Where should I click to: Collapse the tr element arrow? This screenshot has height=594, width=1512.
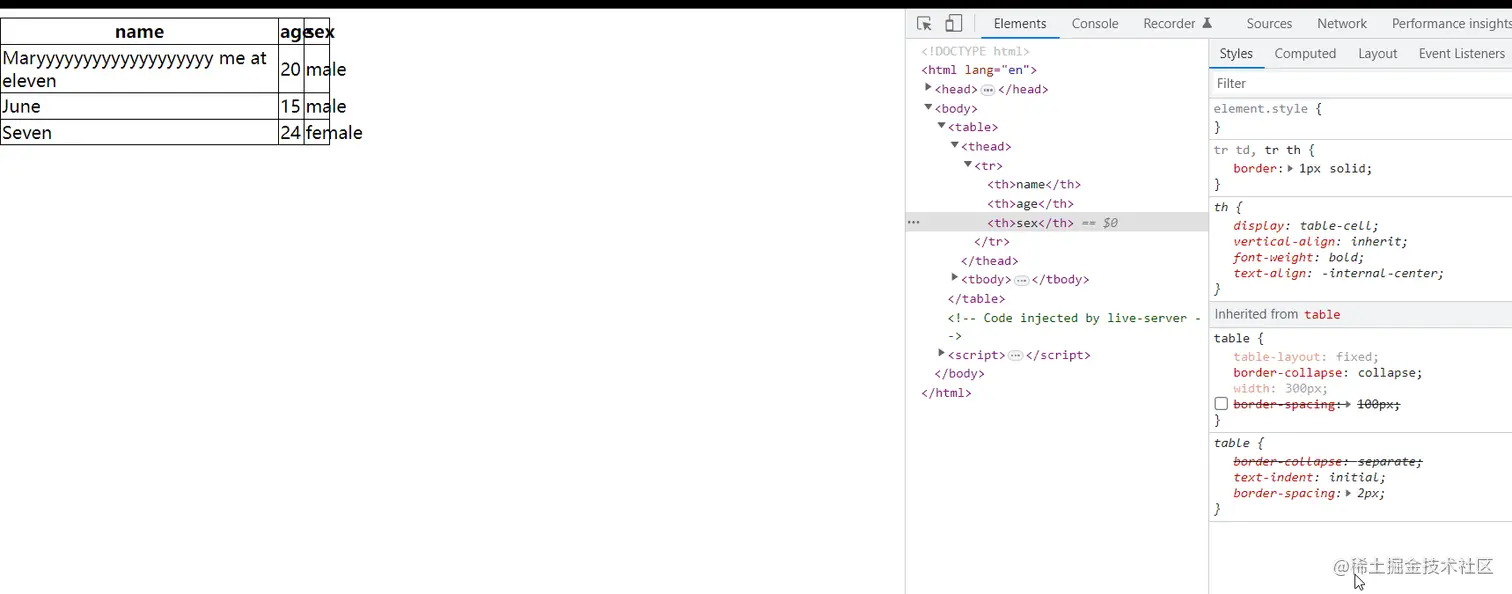[967, 164]
